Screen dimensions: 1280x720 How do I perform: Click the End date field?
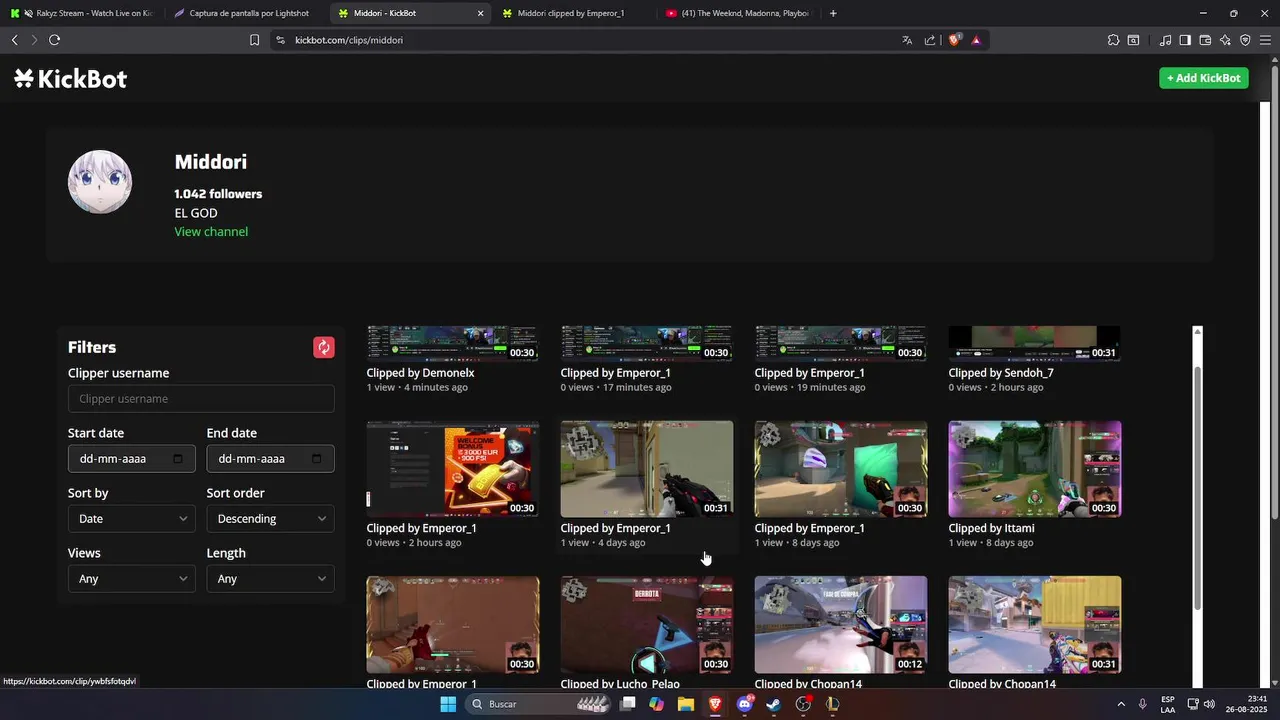click(x=270, y=459)
